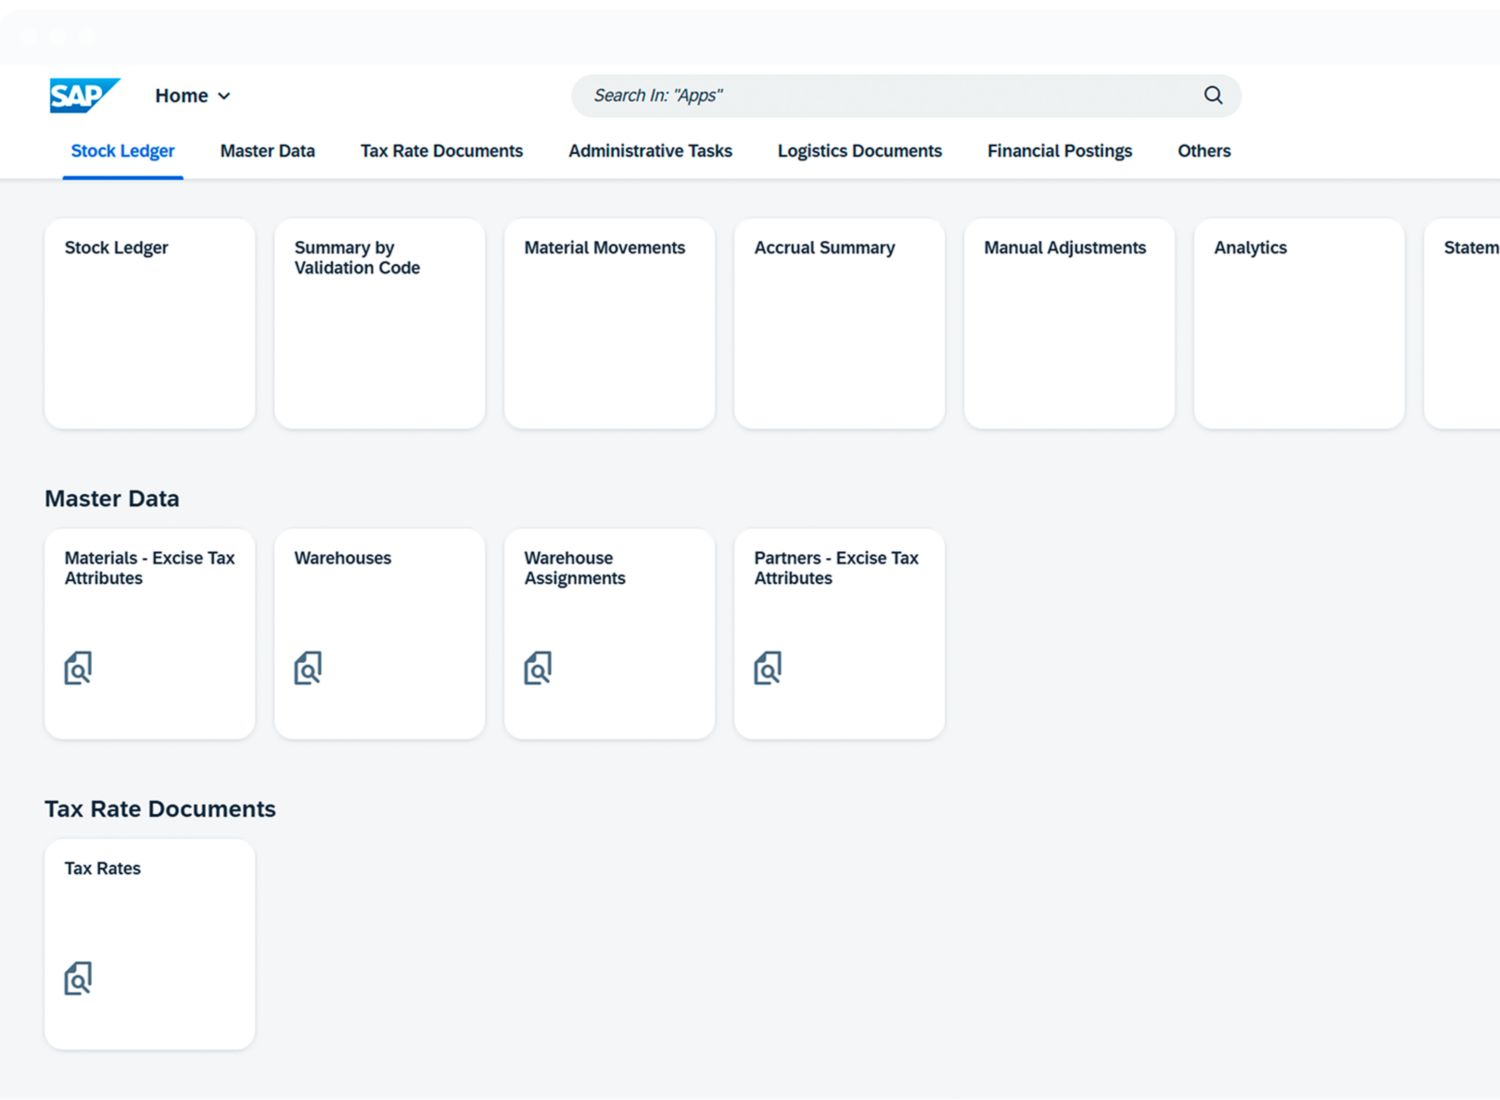Go to the Logistics Documents tab
The width and height of the screenshot is (1500, 1100).
(x=859, y=151)
